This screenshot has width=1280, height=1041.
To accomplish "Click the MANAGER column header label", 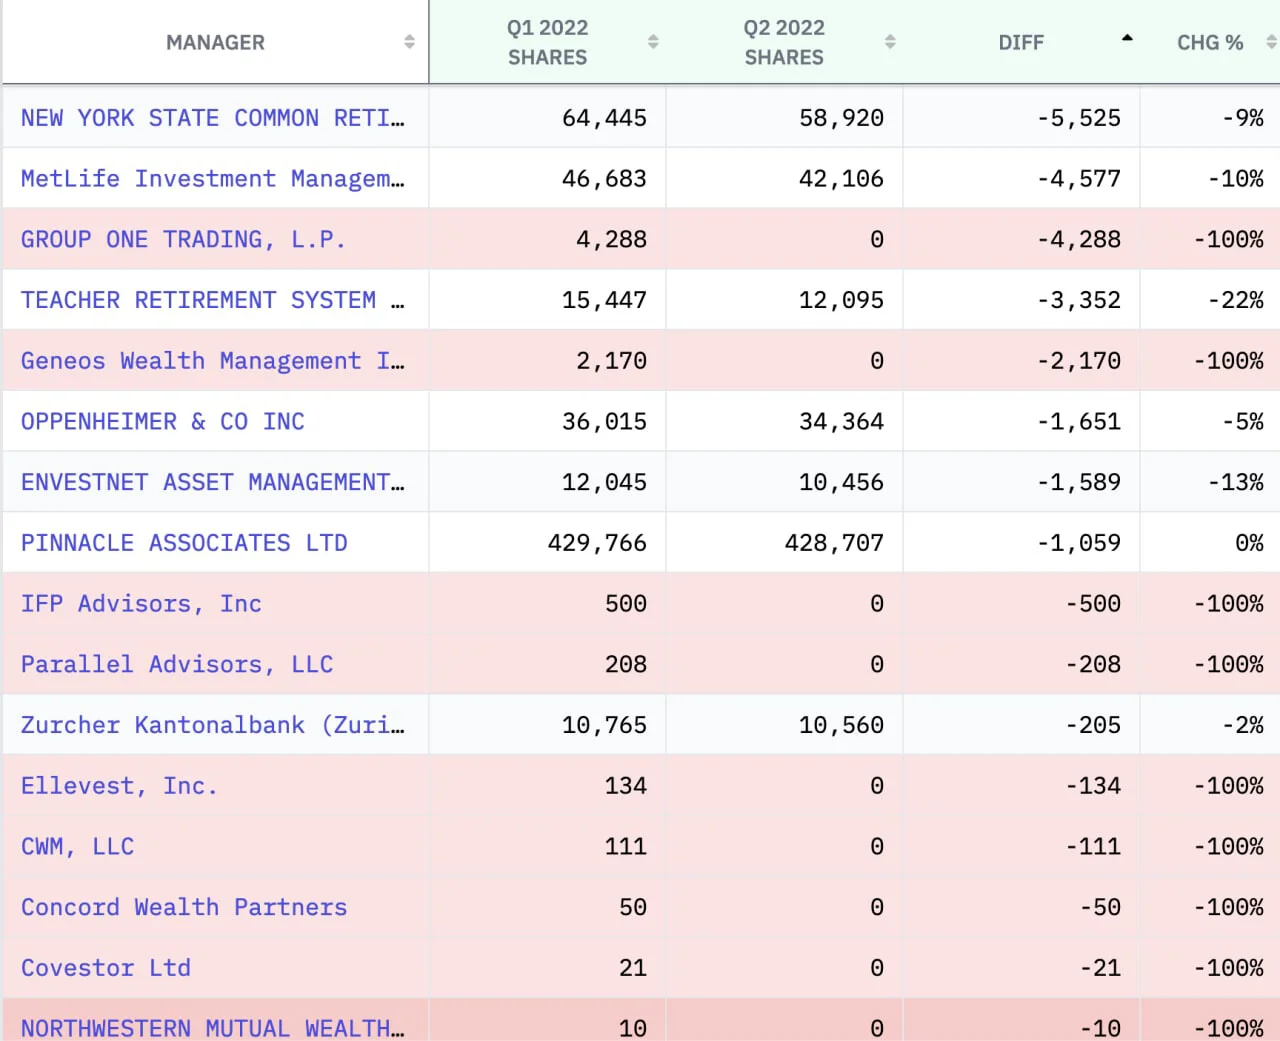I will tap(216, 42).
